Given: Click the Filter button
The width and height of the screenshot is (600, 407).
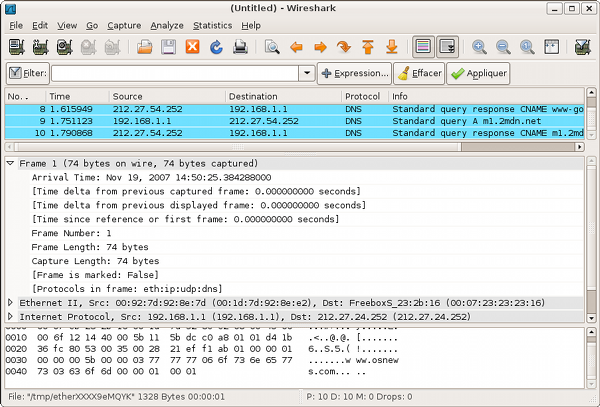Looking at the screenshot, I should tap(28, 73).
